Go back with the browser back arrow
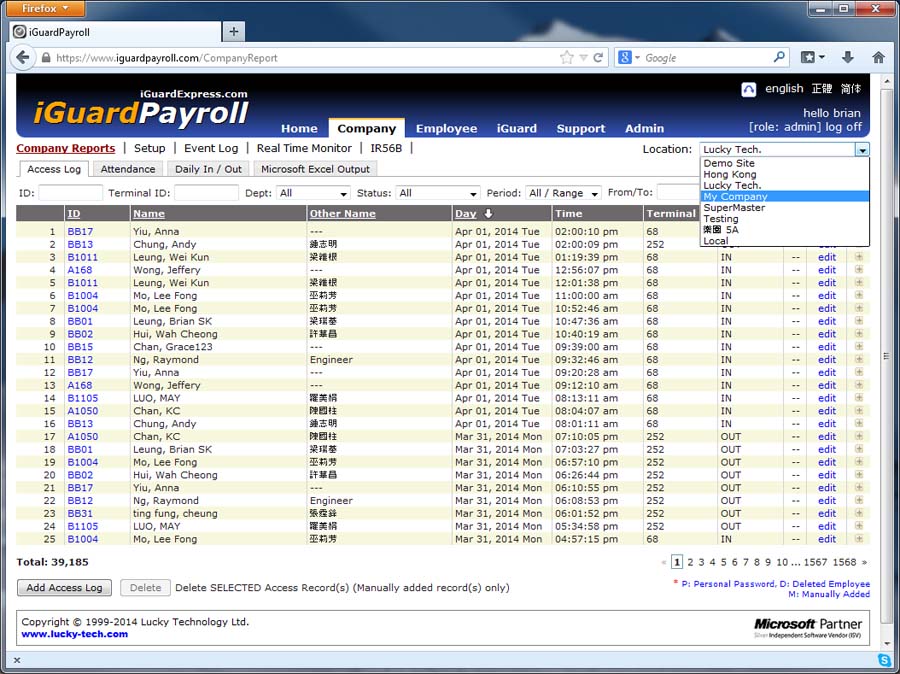The image size is (900, 674). pos(23,57)
